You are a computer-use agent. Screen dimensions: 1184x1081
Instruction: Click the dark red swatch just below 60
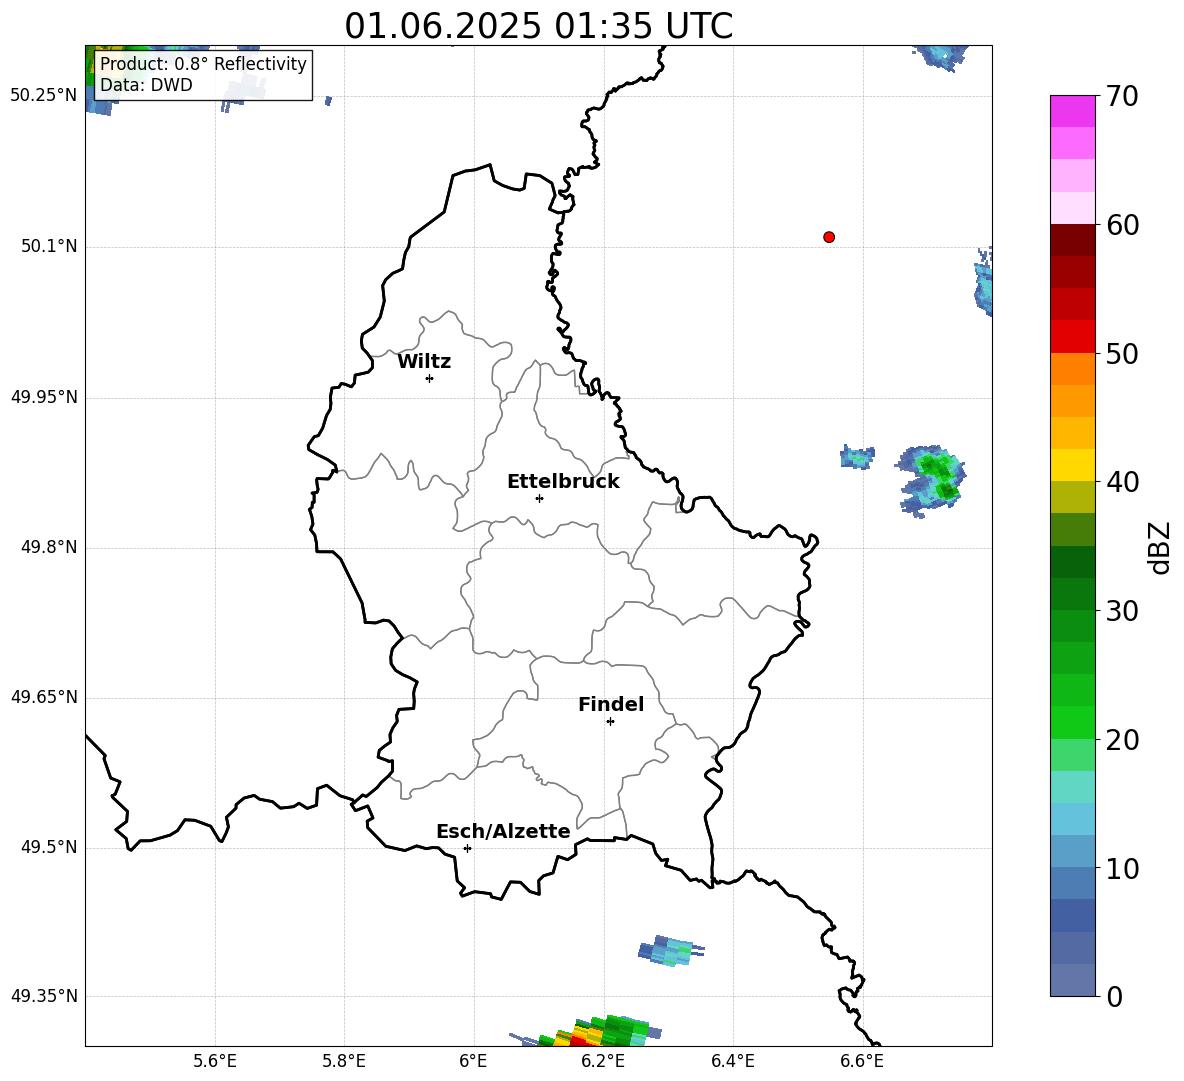point(1072,240)
